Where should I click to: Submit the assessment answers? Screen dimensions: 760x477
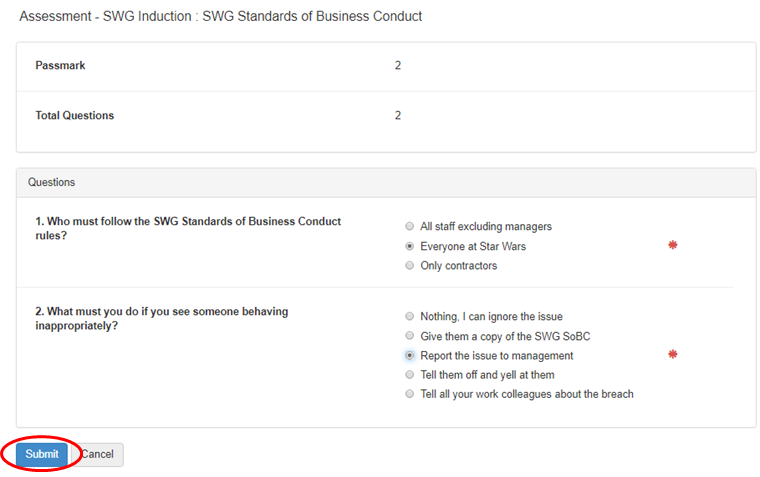point(42,454)
